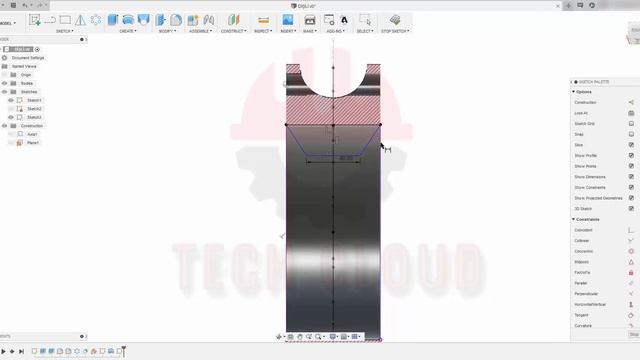Viewport: 640px width, 360px height.
Task: Select the Fillet modify icon
Action: [x=176, y=20]
